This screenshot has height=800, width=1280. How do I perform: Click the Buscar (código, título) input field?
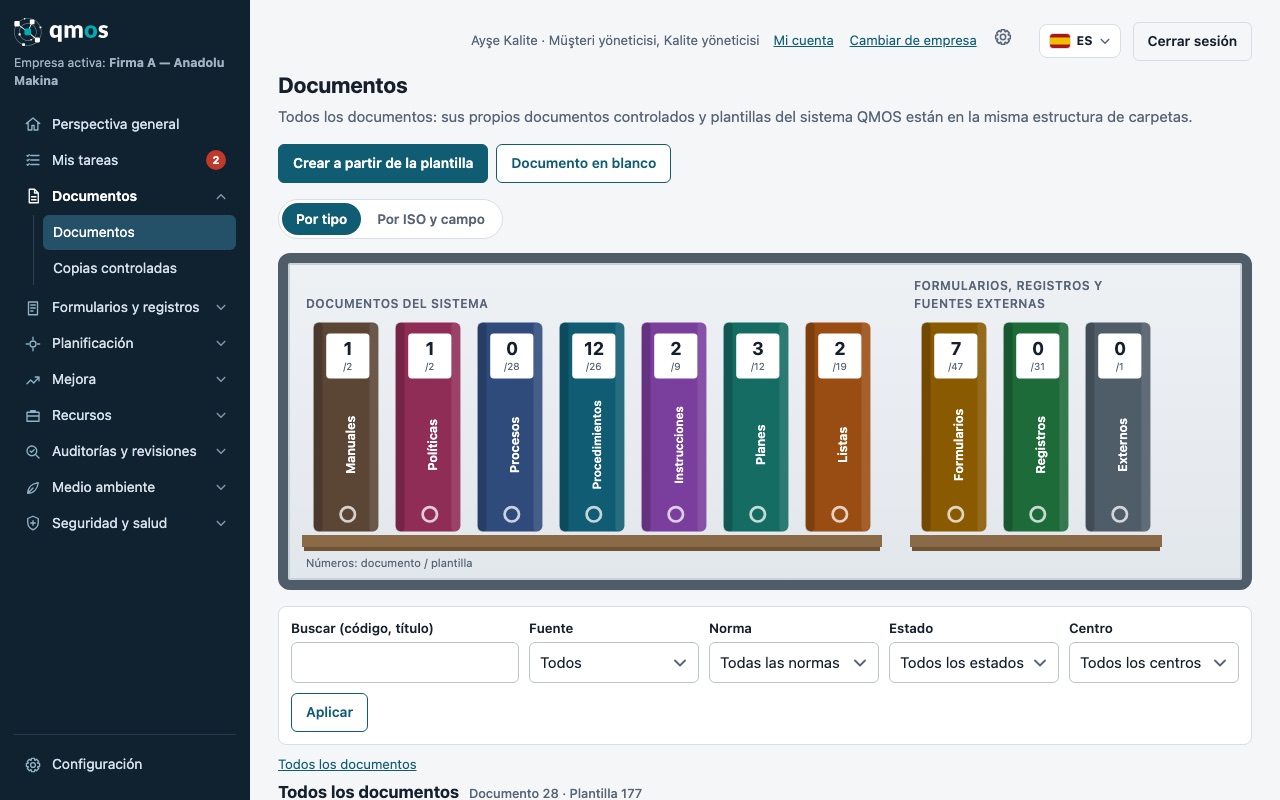405,662
